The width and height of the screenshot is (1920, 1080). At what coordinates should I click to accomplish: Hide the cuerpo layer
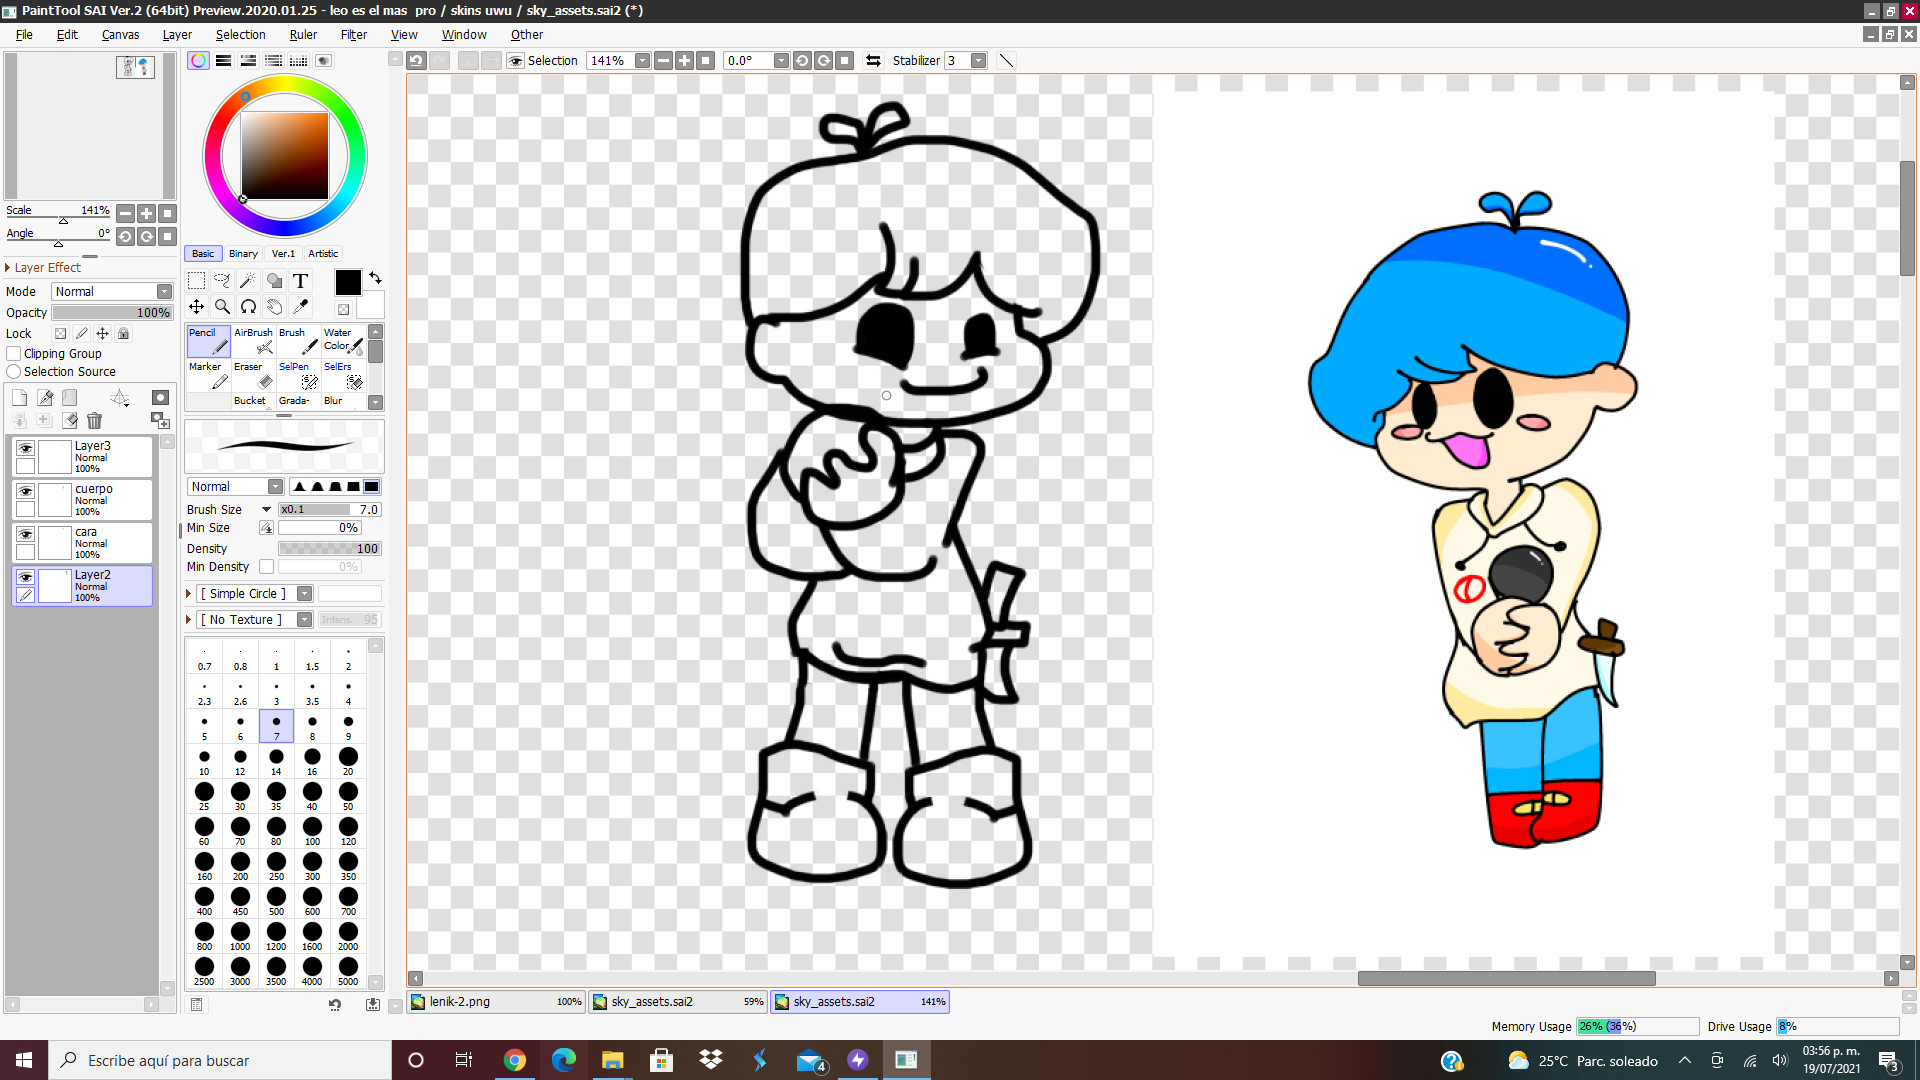[25, 492]
